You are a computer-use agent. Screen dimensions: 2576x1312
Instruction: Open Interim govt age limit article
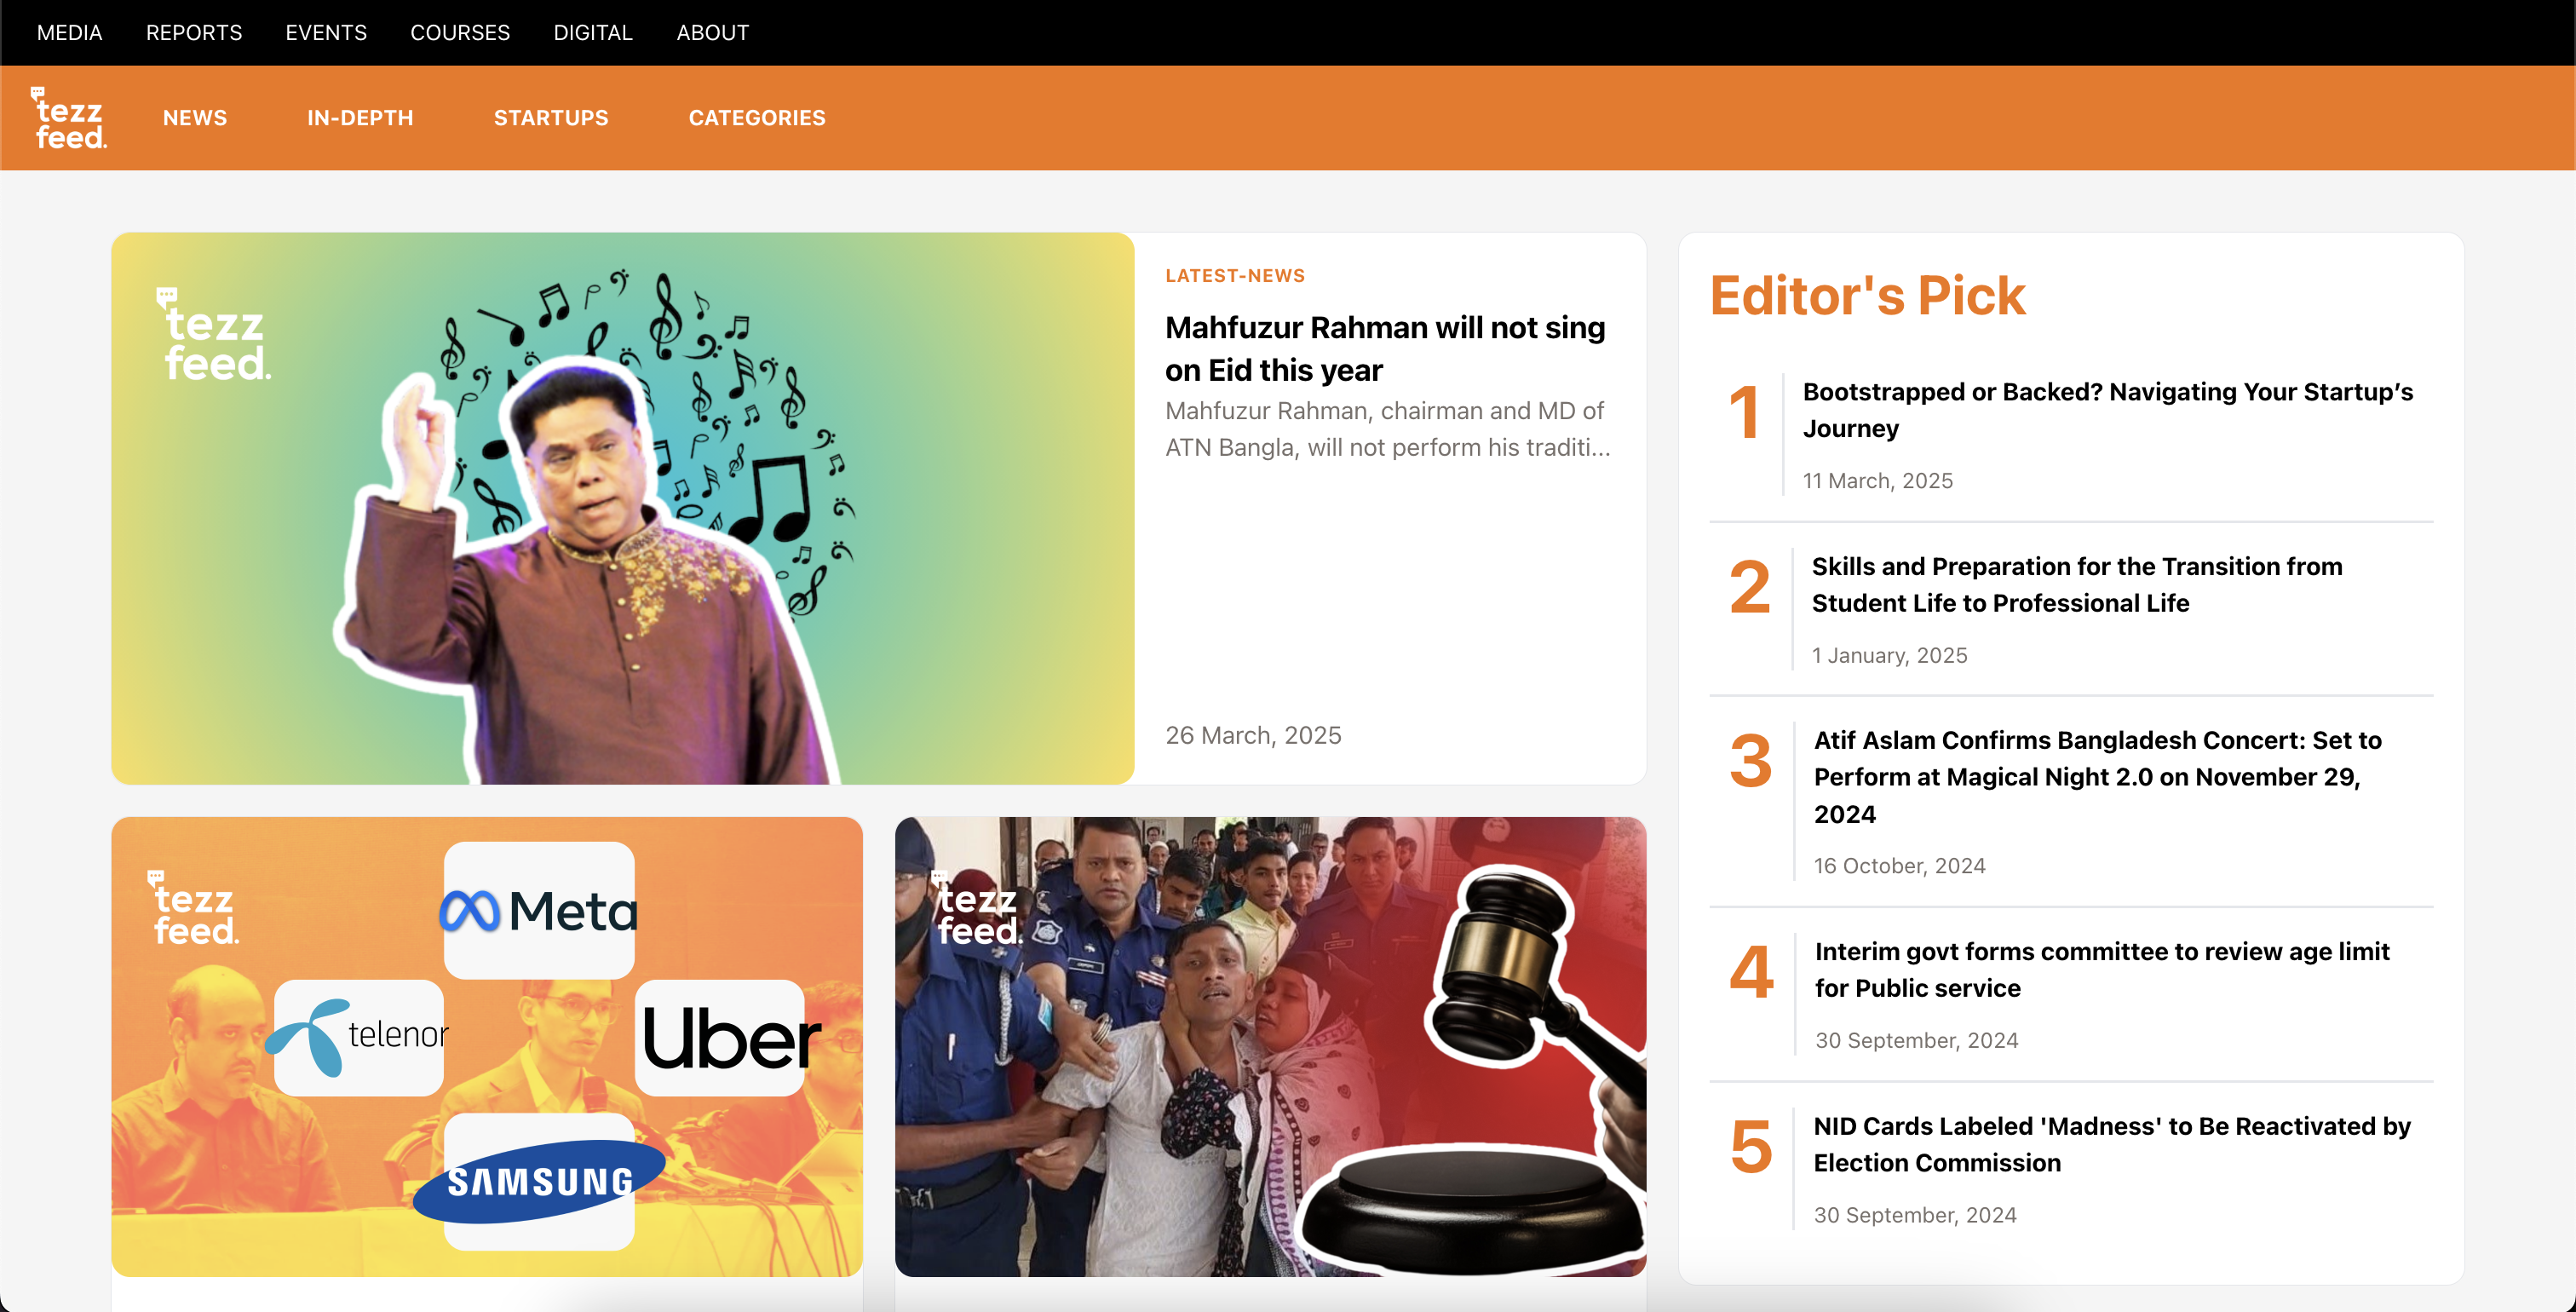click(x=2101, y=969)
